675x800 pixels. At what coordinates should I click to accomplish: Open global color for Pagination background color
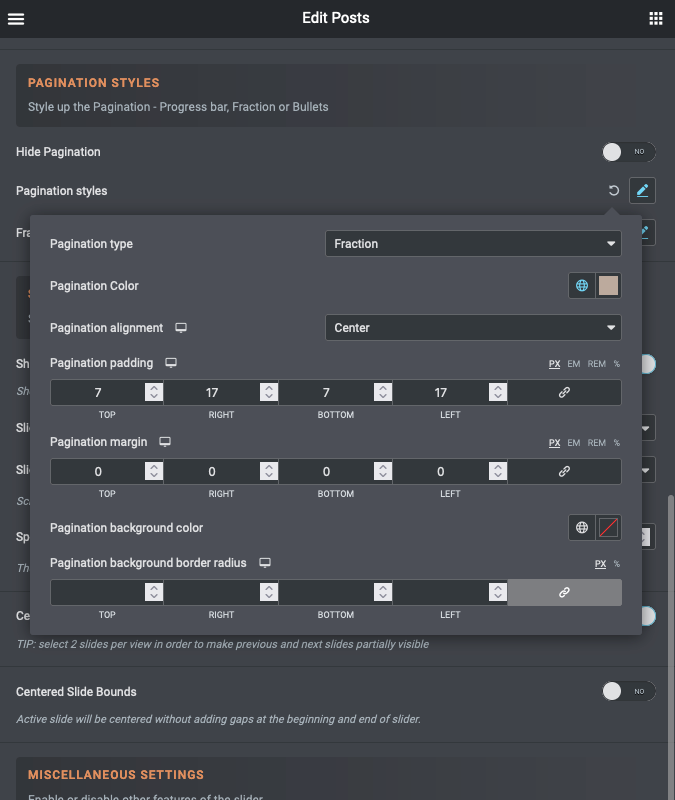[x=582, y=528]
